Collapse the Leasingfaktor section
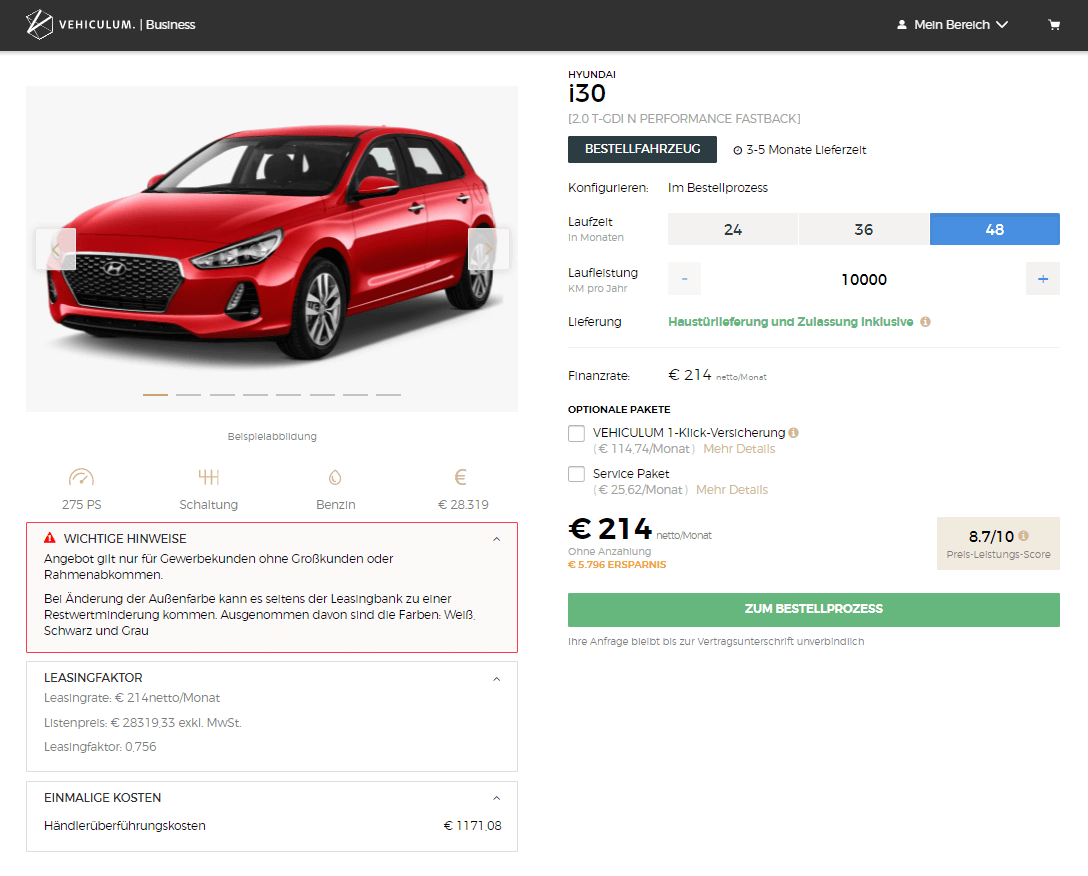The height and width of the screenshot is (876, 1088). pos(496,680)
